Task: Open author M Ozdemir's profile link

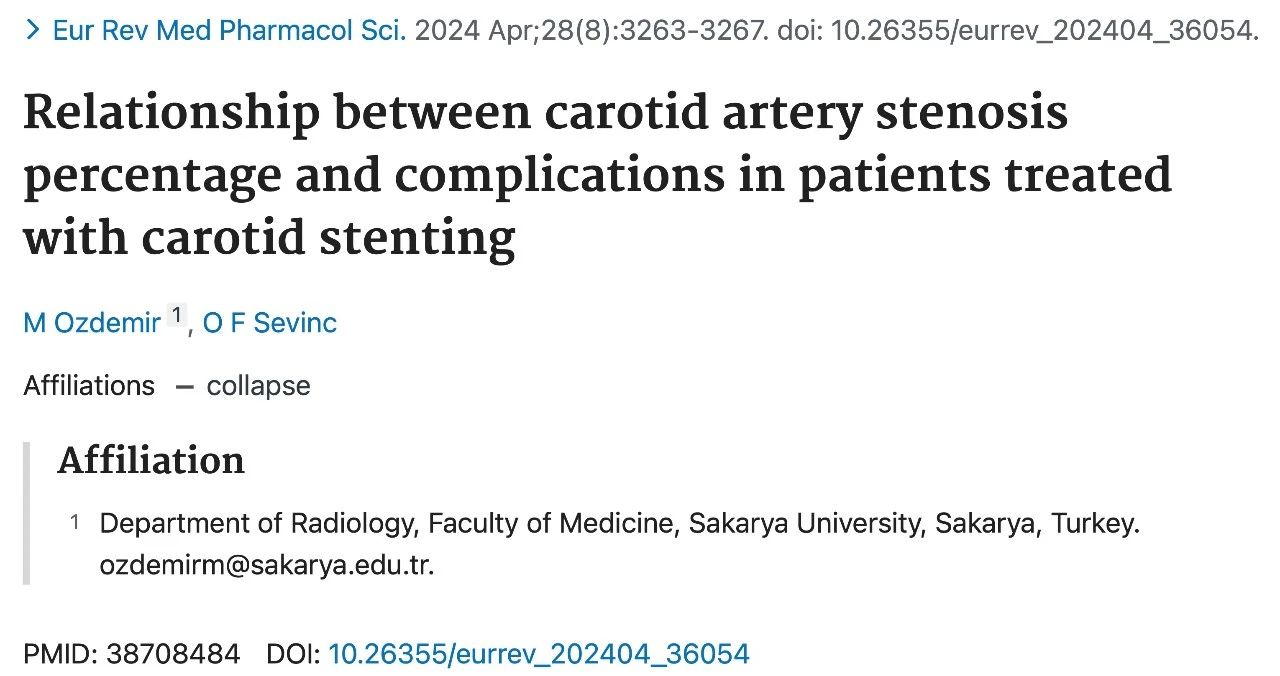Action: [92, 323]
